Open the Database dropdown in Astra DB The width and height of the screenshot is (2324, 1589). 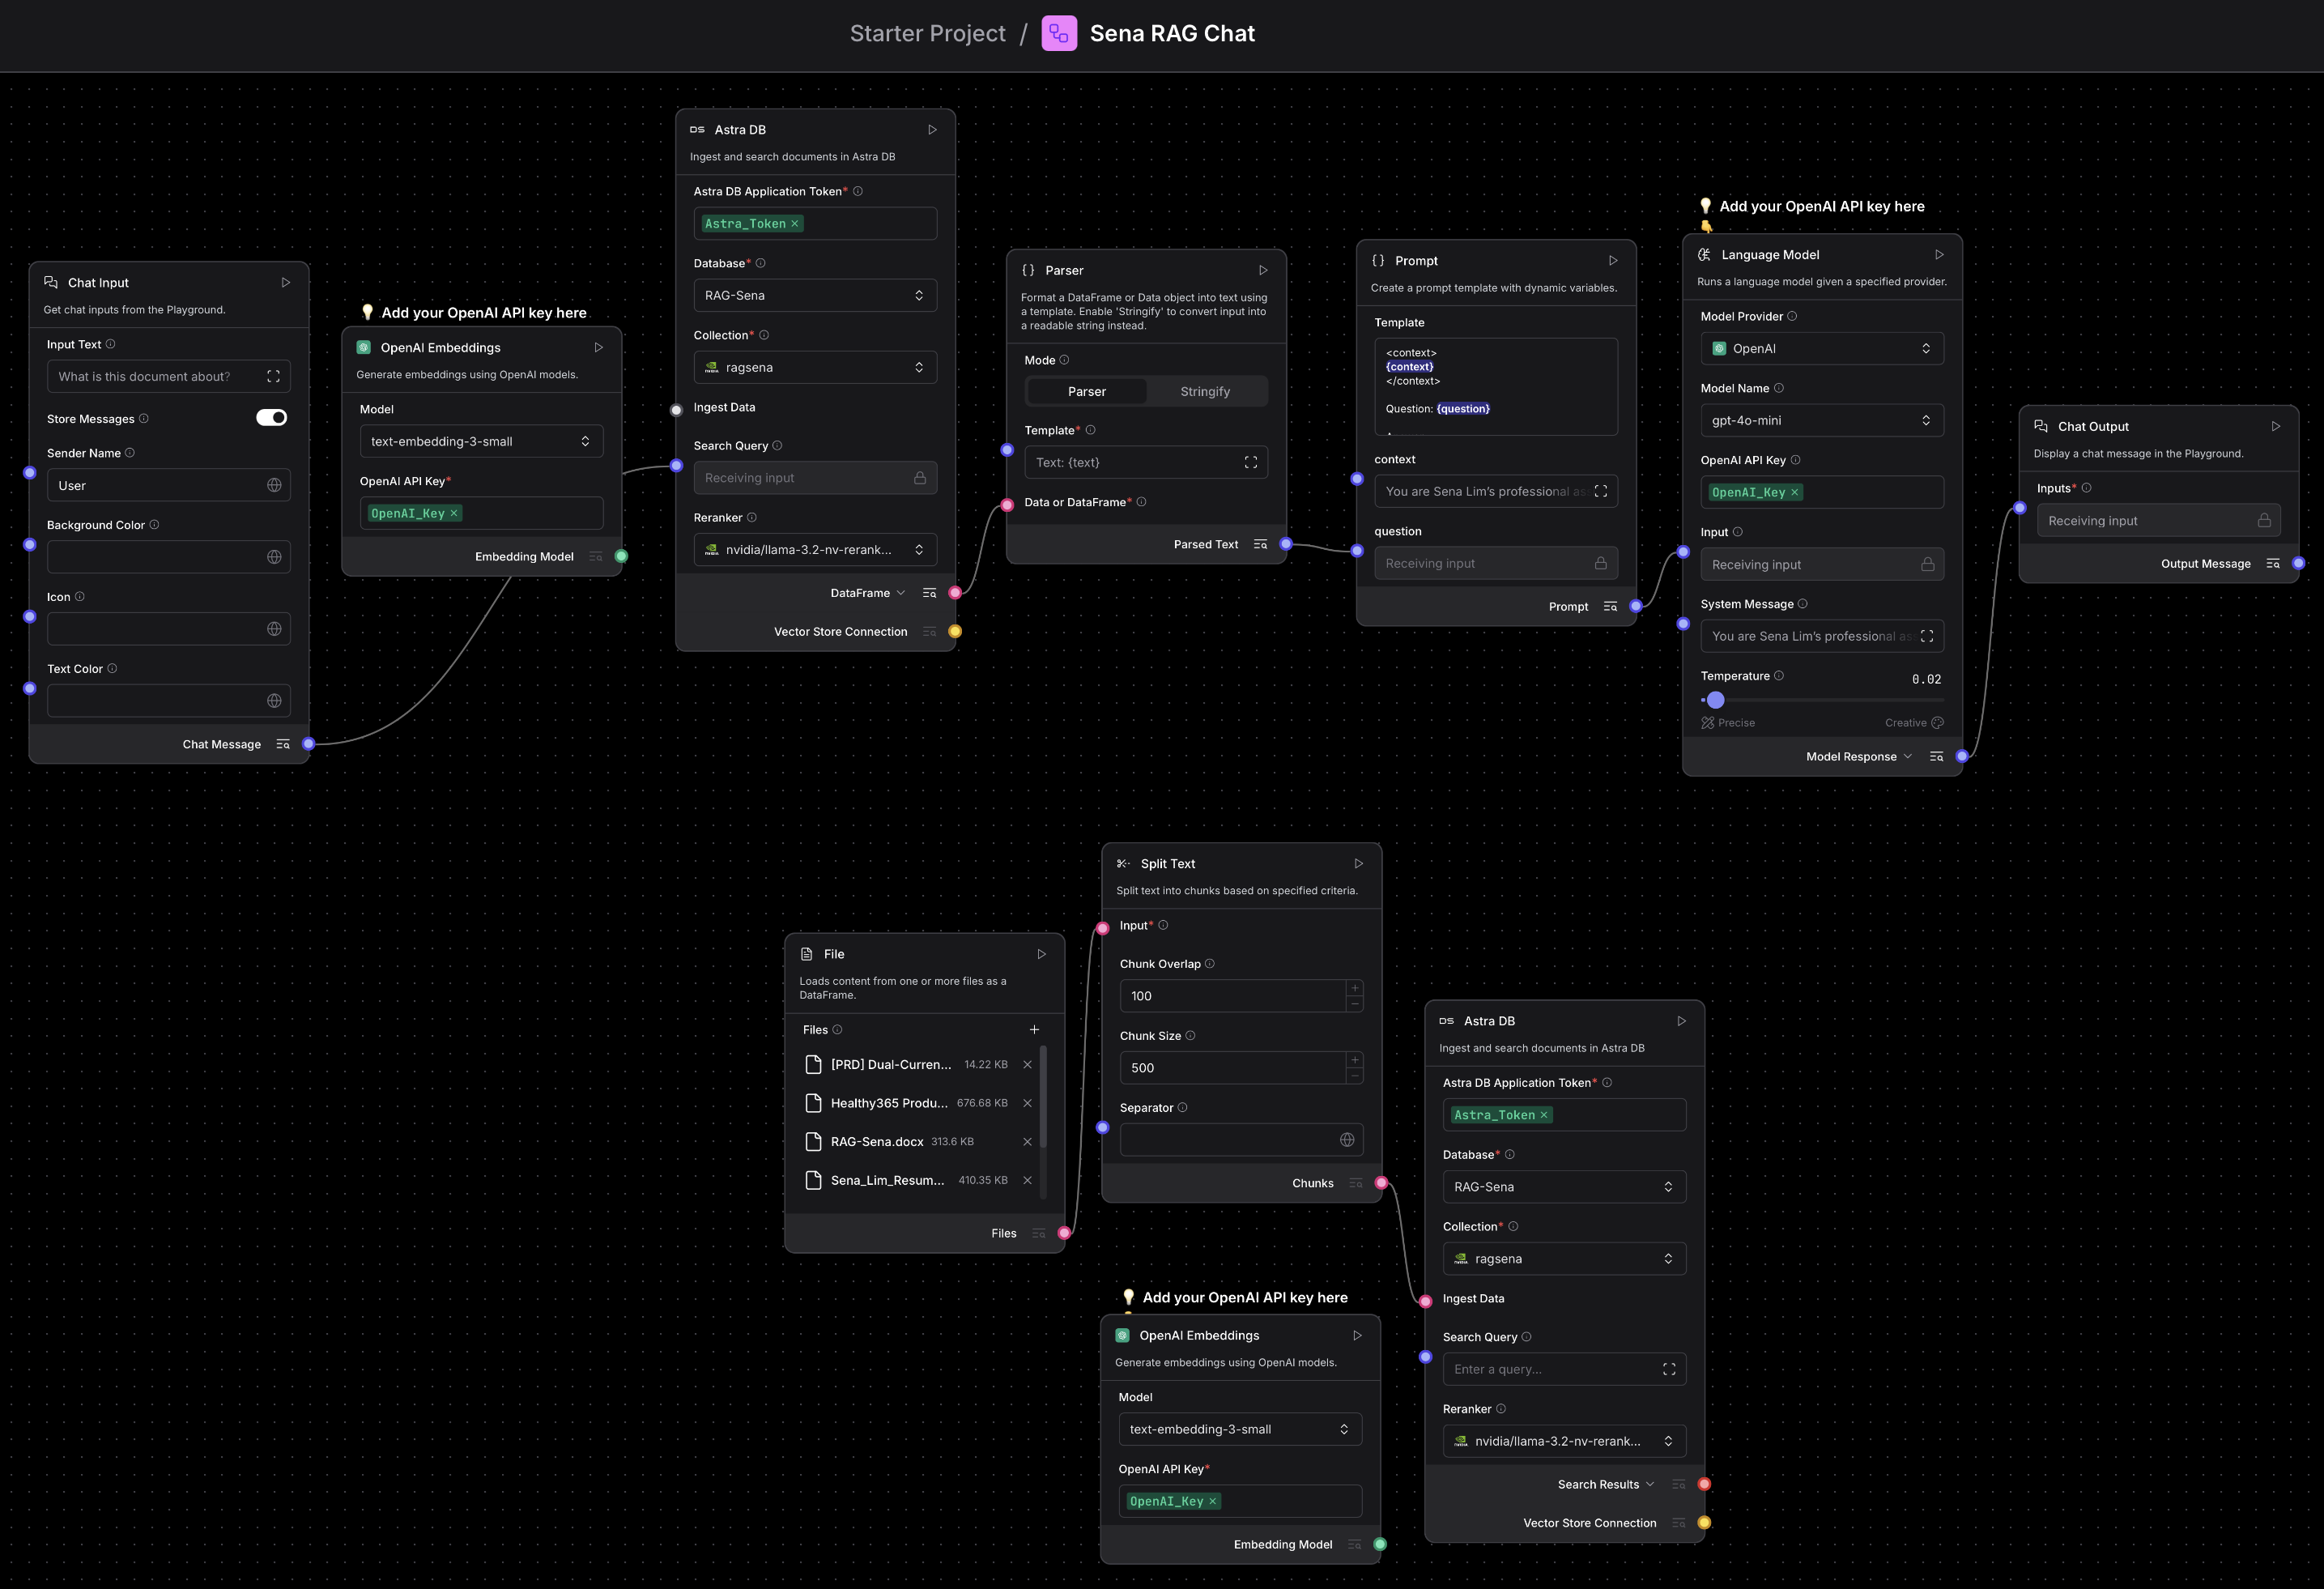point(815,294)
